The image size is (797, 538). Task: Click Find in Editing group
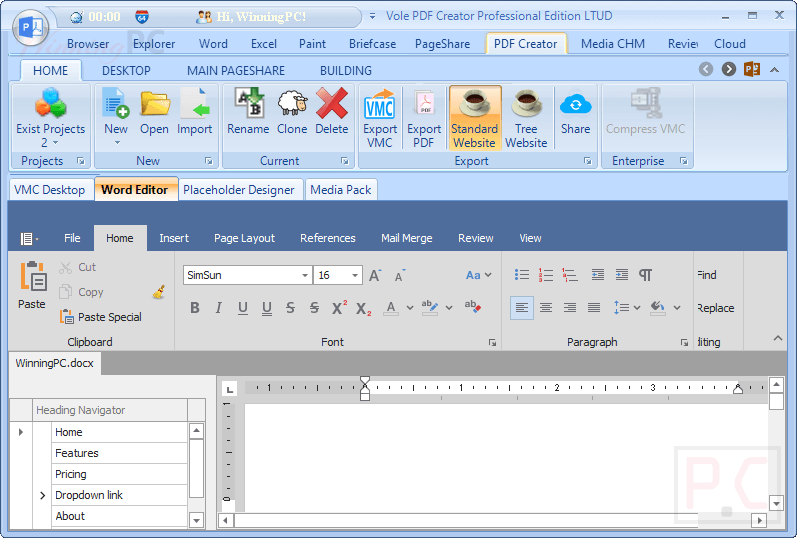pos(707,275)
